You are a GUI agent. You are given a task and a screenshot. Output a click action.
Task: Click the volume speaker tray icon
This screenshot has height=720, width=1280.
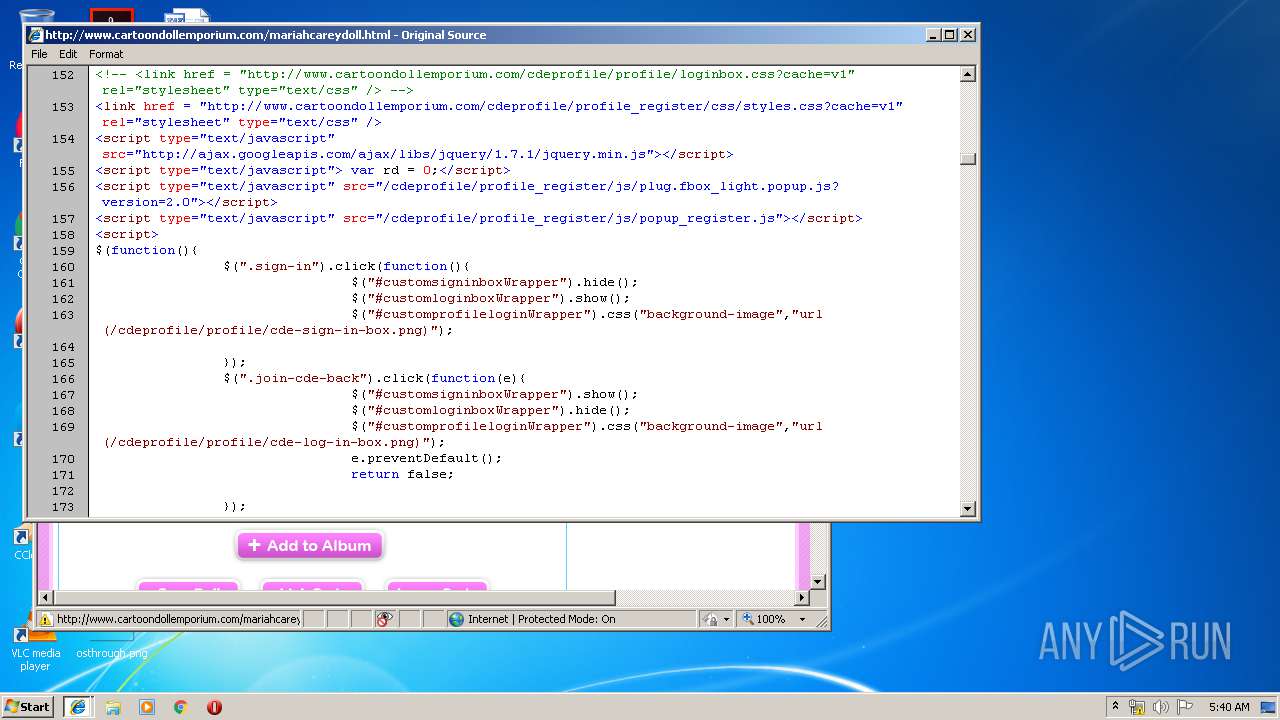point(1161,707)
